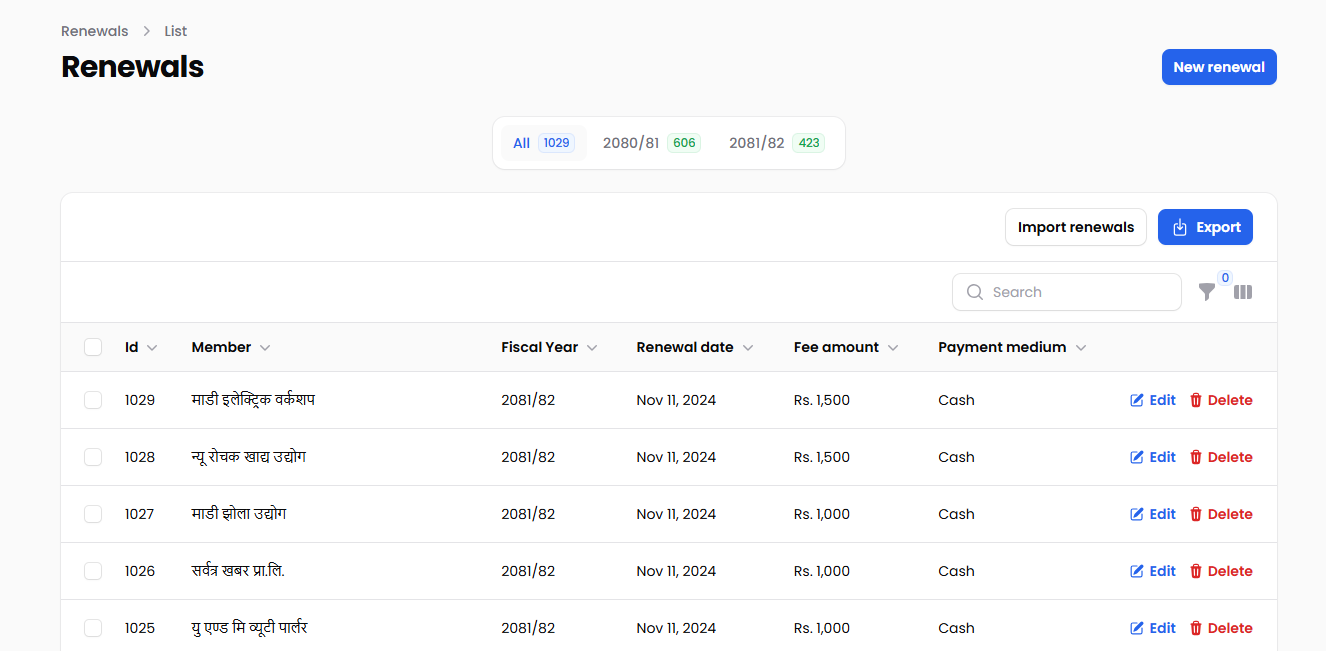The width and height of the screenshot is (1326, 651).
Task: Check the box for renewal 1029
Action: point(93,400)
